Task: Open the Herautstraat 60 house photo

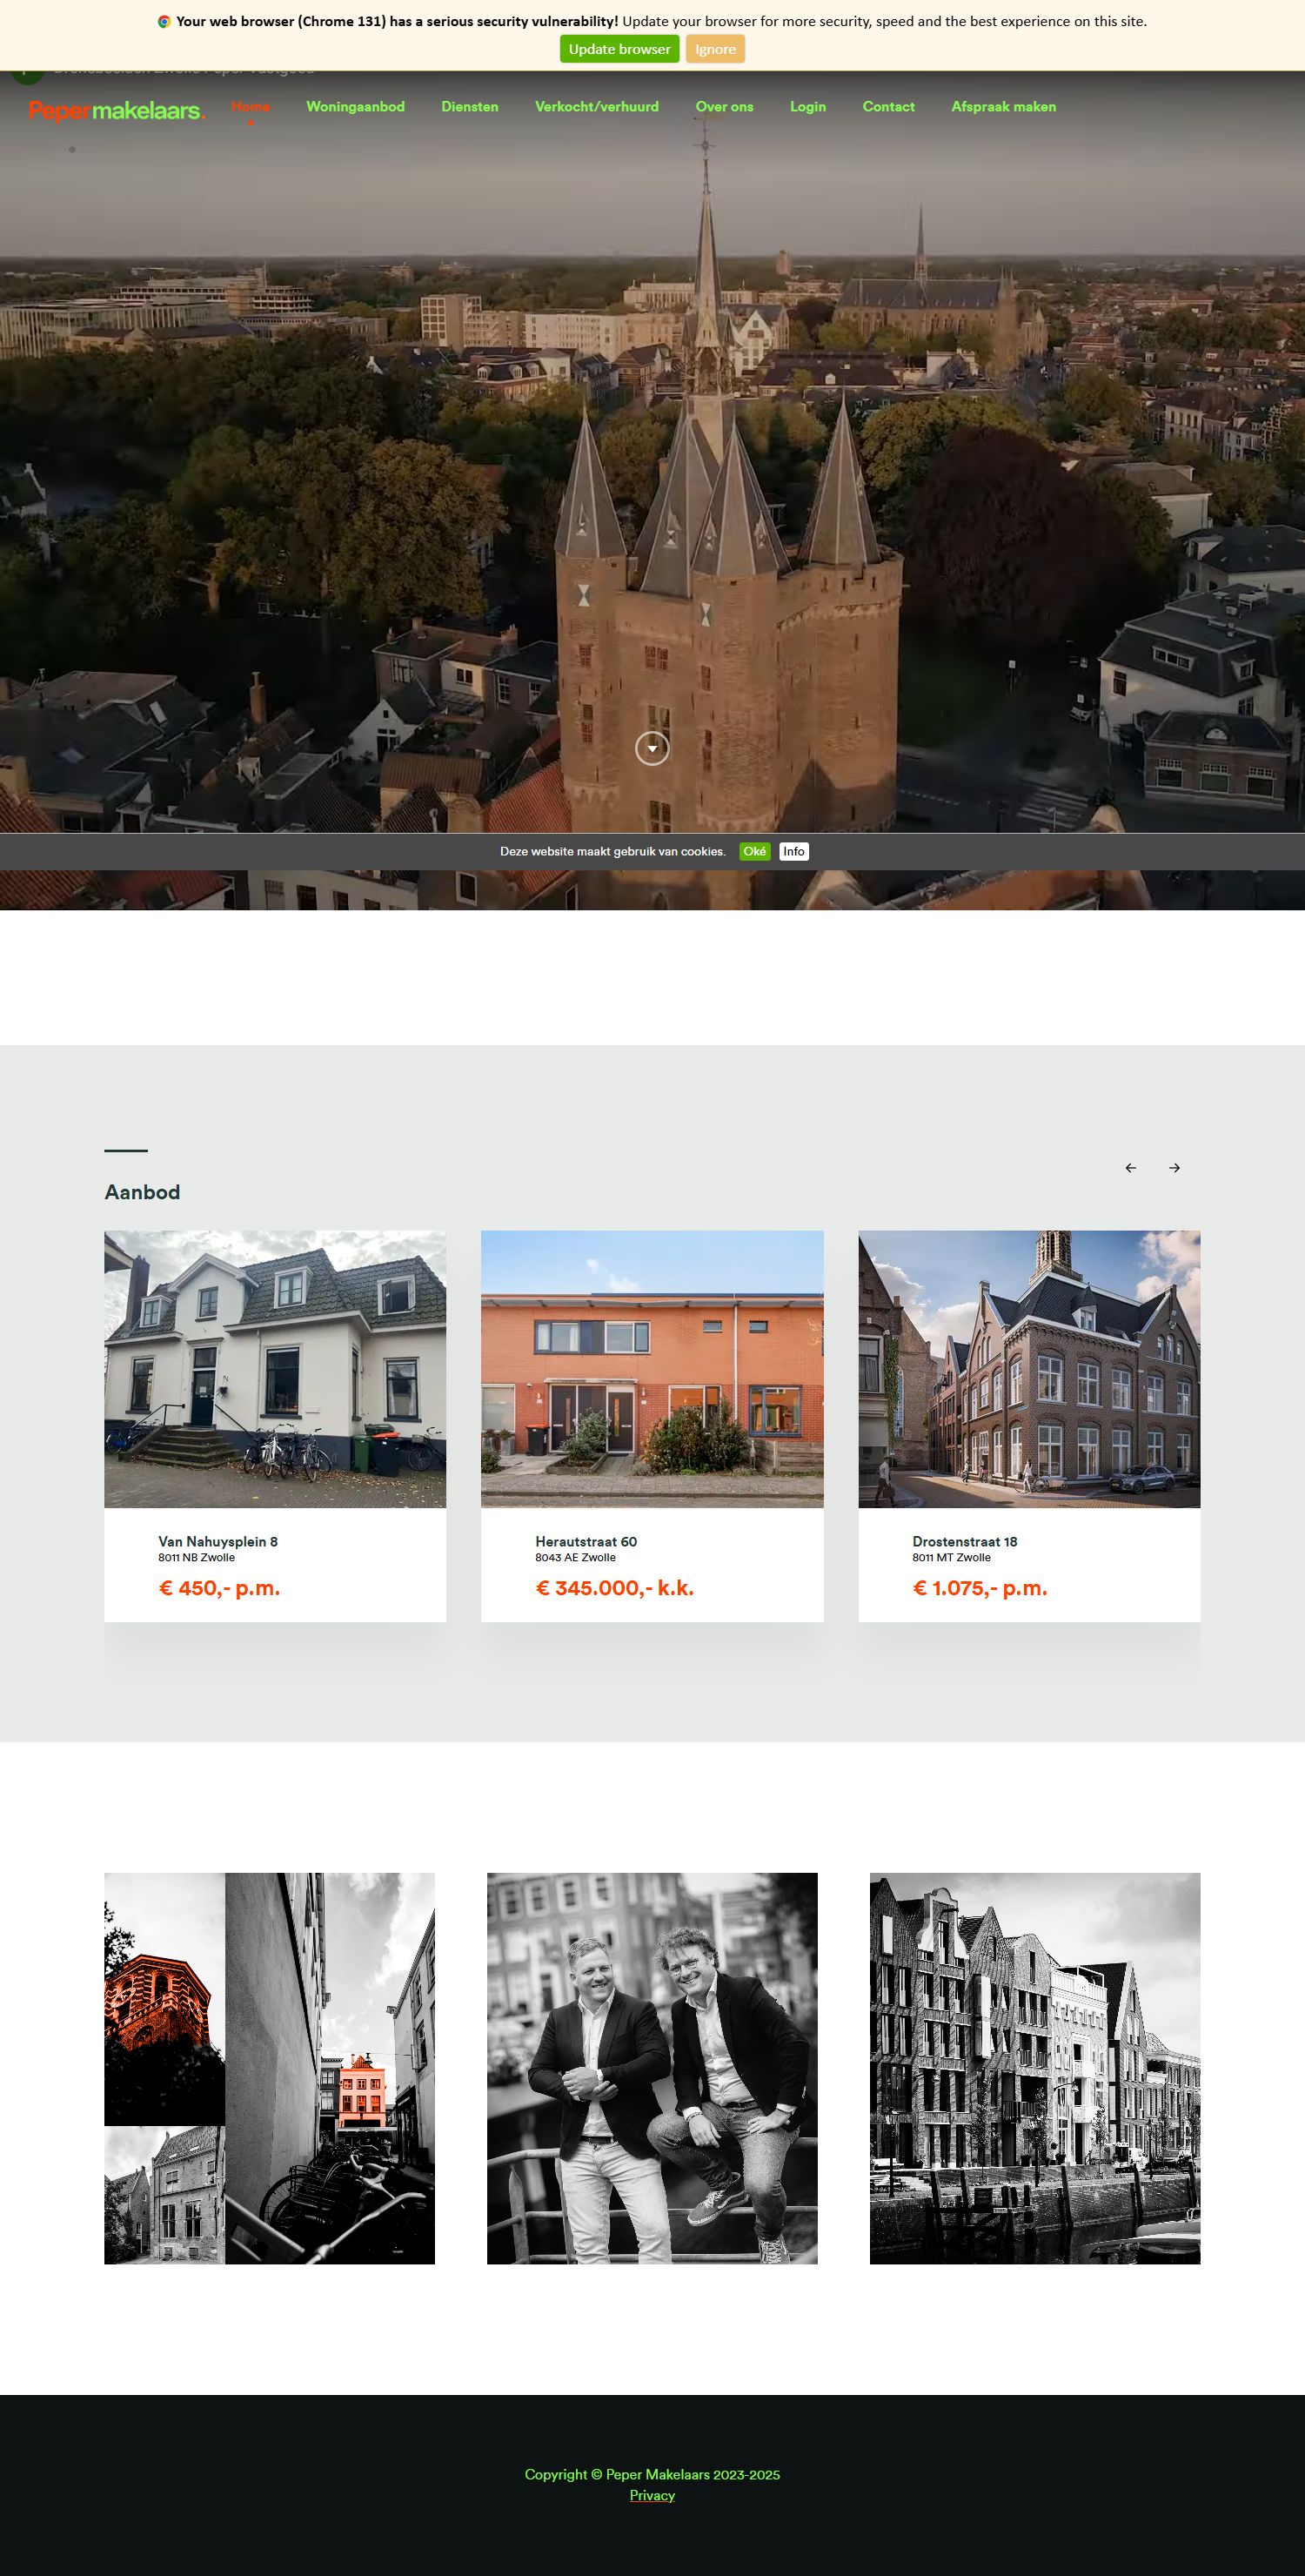Action: pyautogui.click(x=652, y=1368)
